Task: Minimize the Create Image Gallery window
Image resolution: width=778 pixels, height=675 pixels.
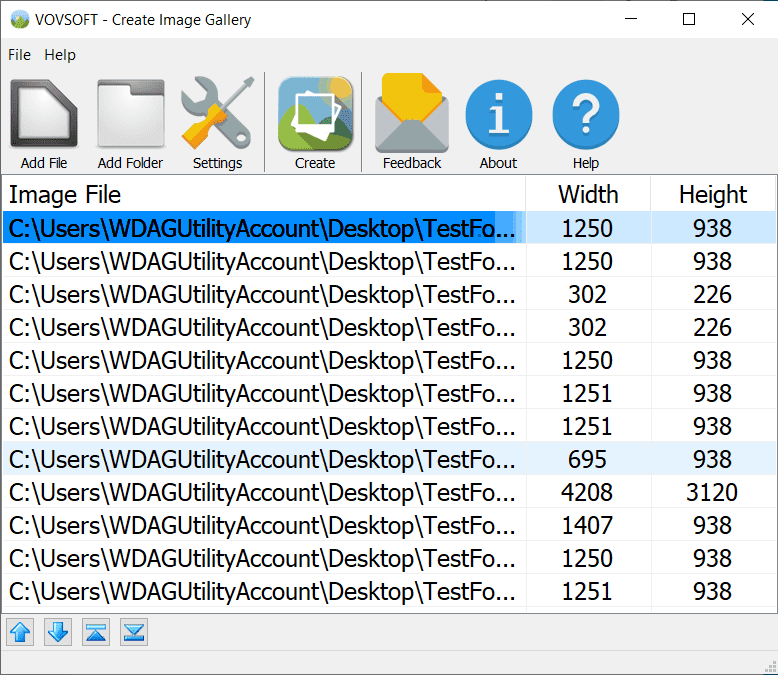Action: (x=631, y=19)
